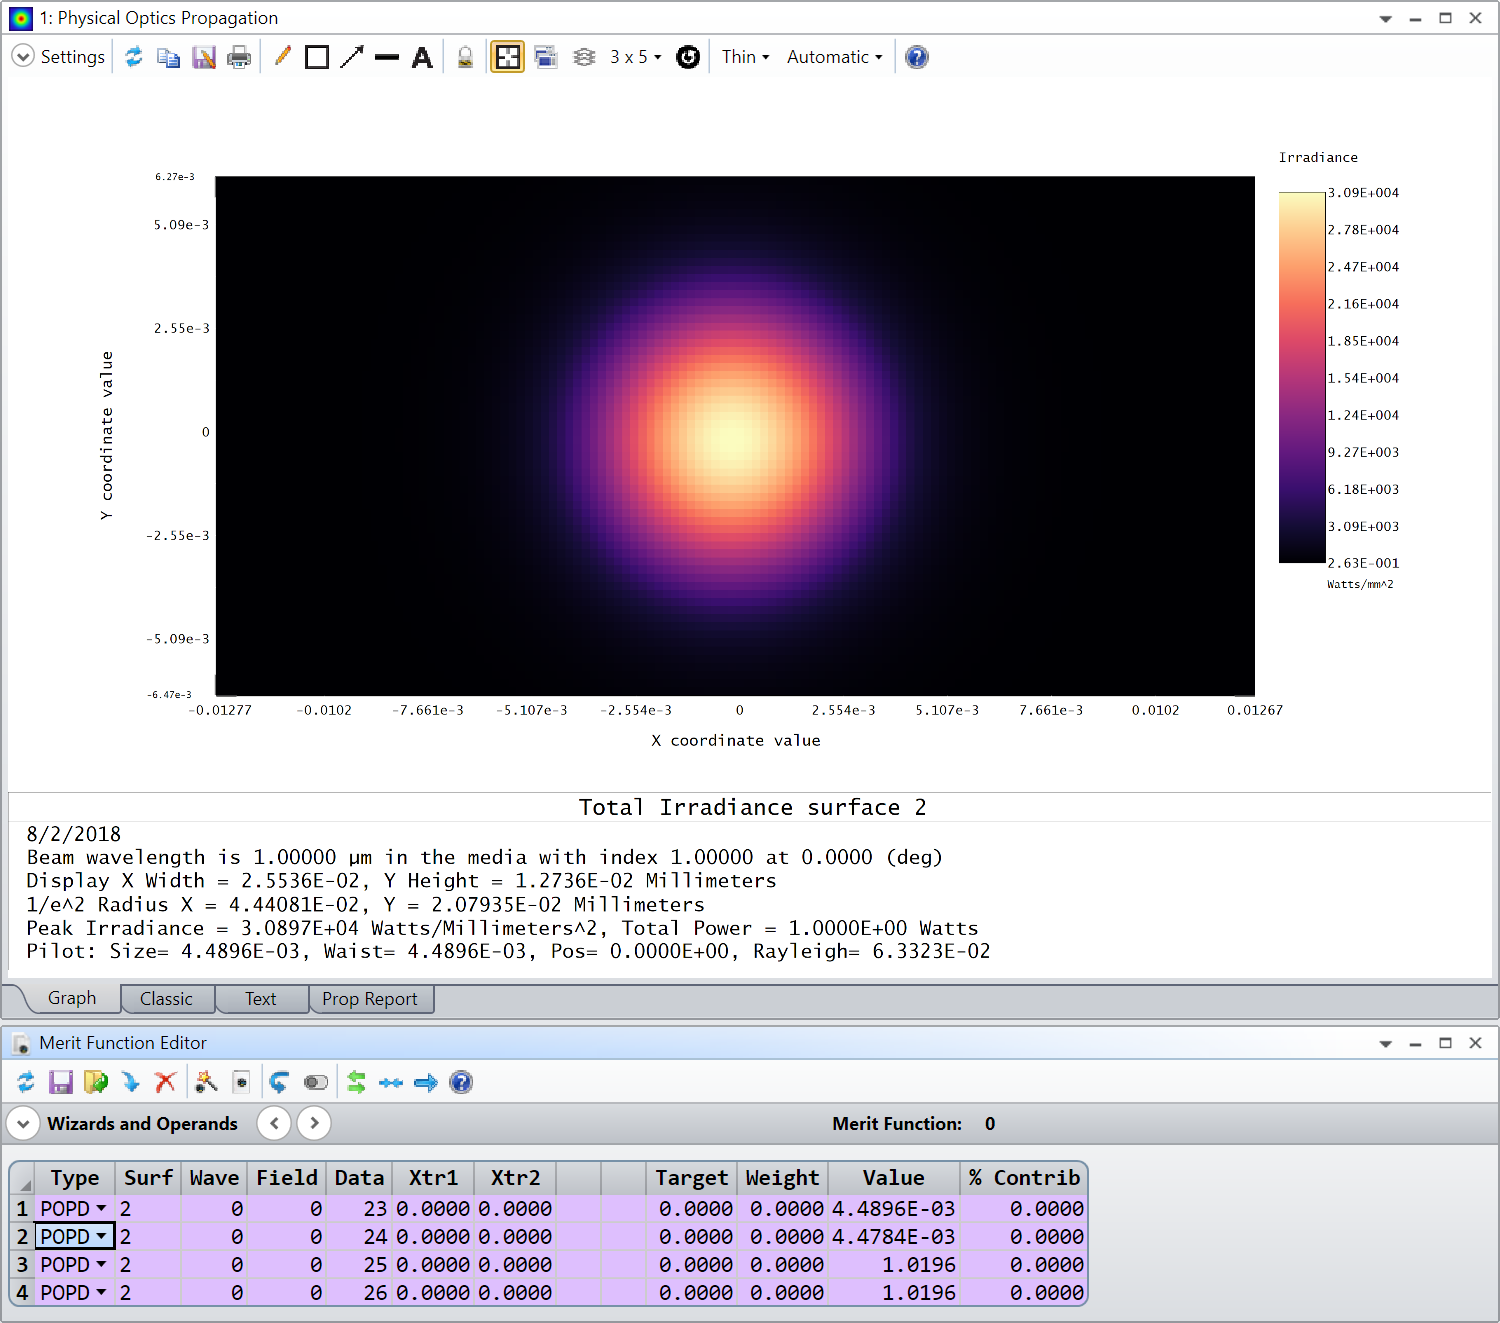
Task: Load a merit function from folder
Action: point(96,1082)
